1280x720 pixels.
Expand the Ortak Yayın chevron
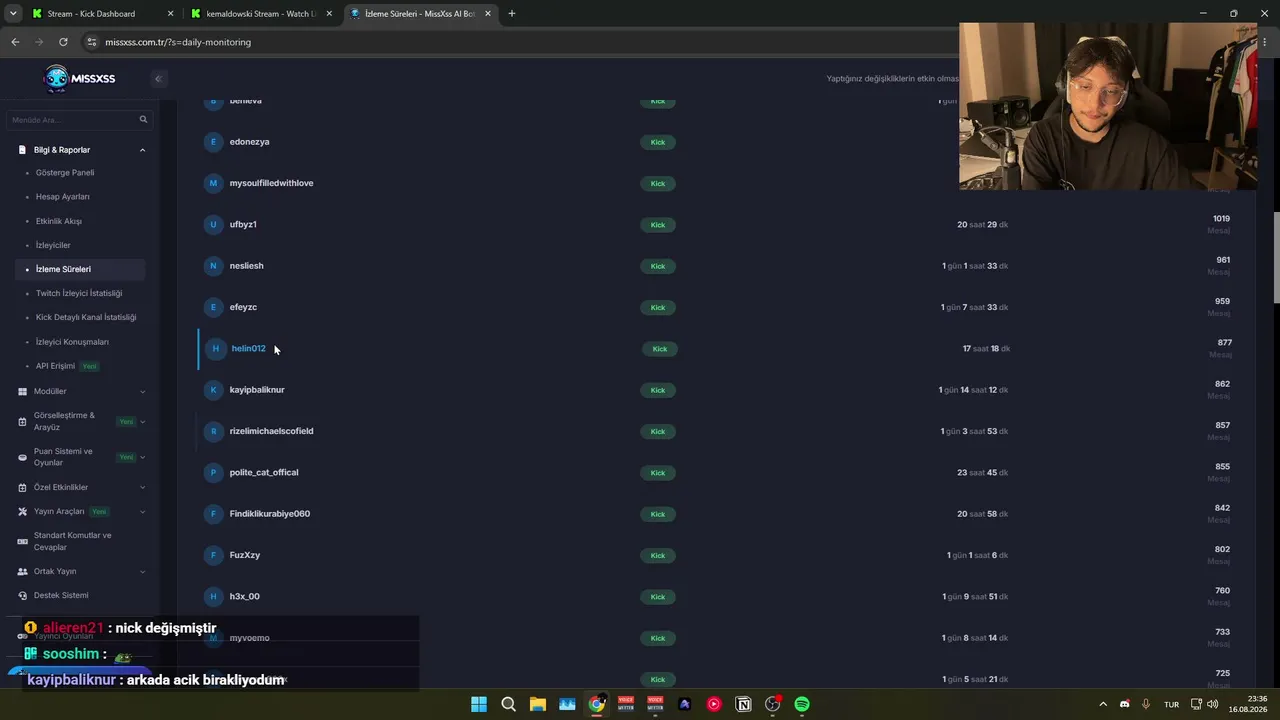[142, 571]
